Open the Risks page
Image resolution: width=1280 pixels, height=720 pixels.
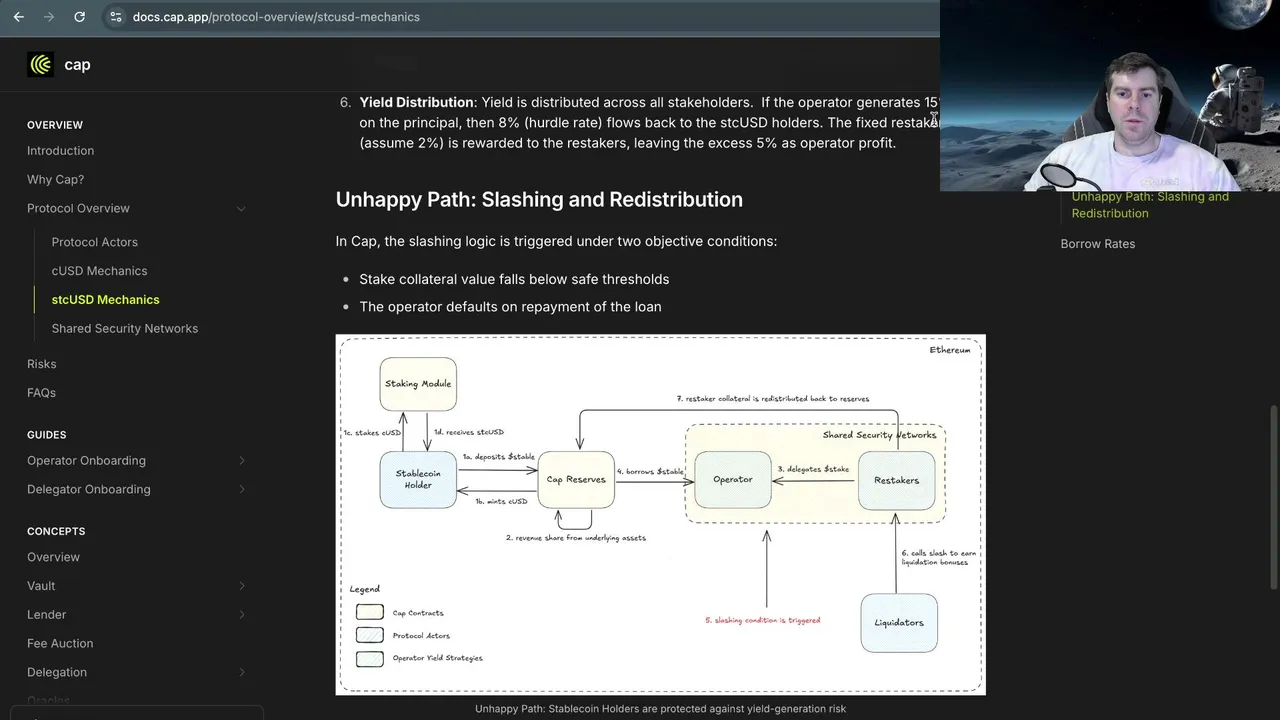[41, 364]
